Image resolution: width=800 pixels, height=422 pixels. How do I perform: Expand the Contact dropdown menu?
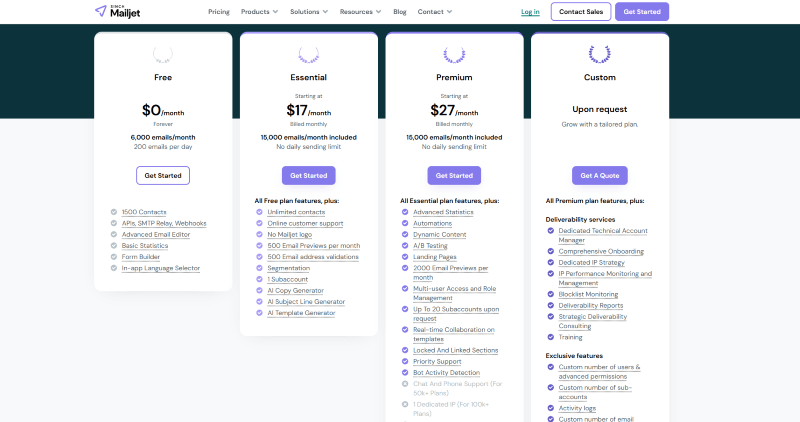(x=435, y=12)
